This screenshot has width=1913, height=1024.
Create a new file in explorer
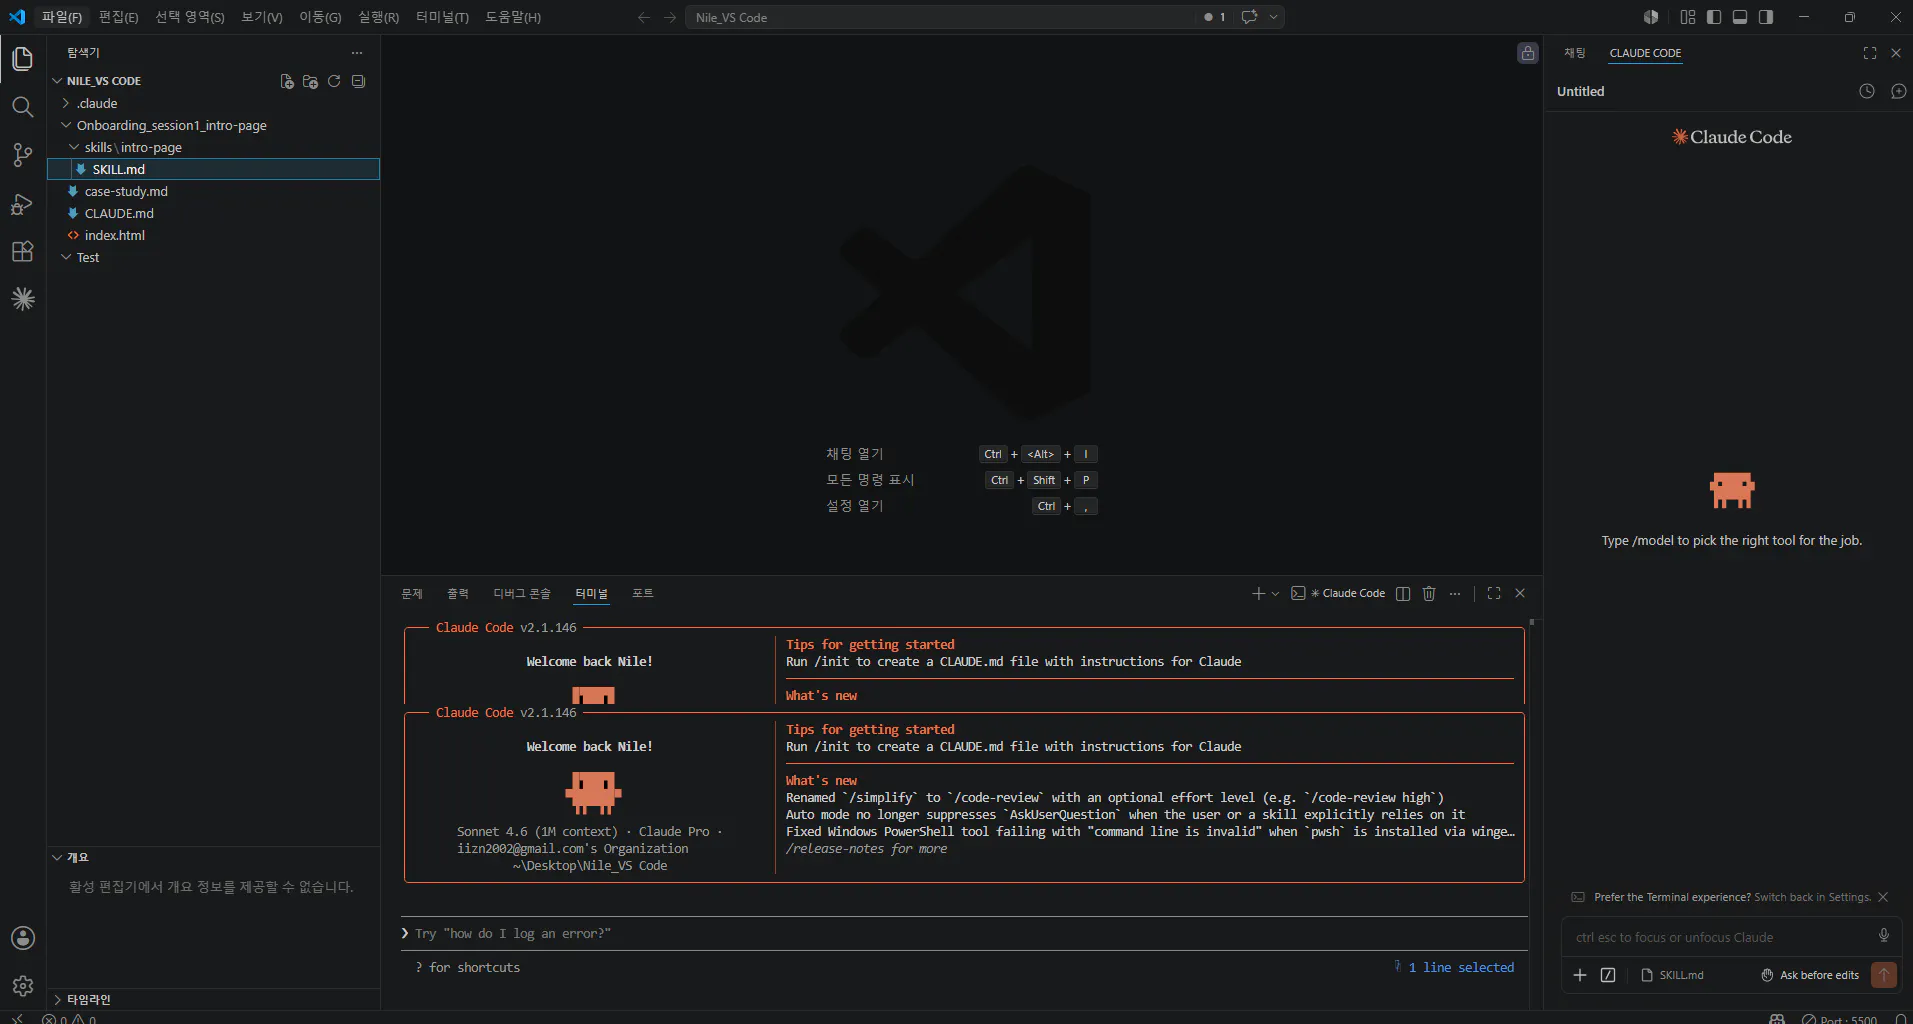(x=287, y=81)
